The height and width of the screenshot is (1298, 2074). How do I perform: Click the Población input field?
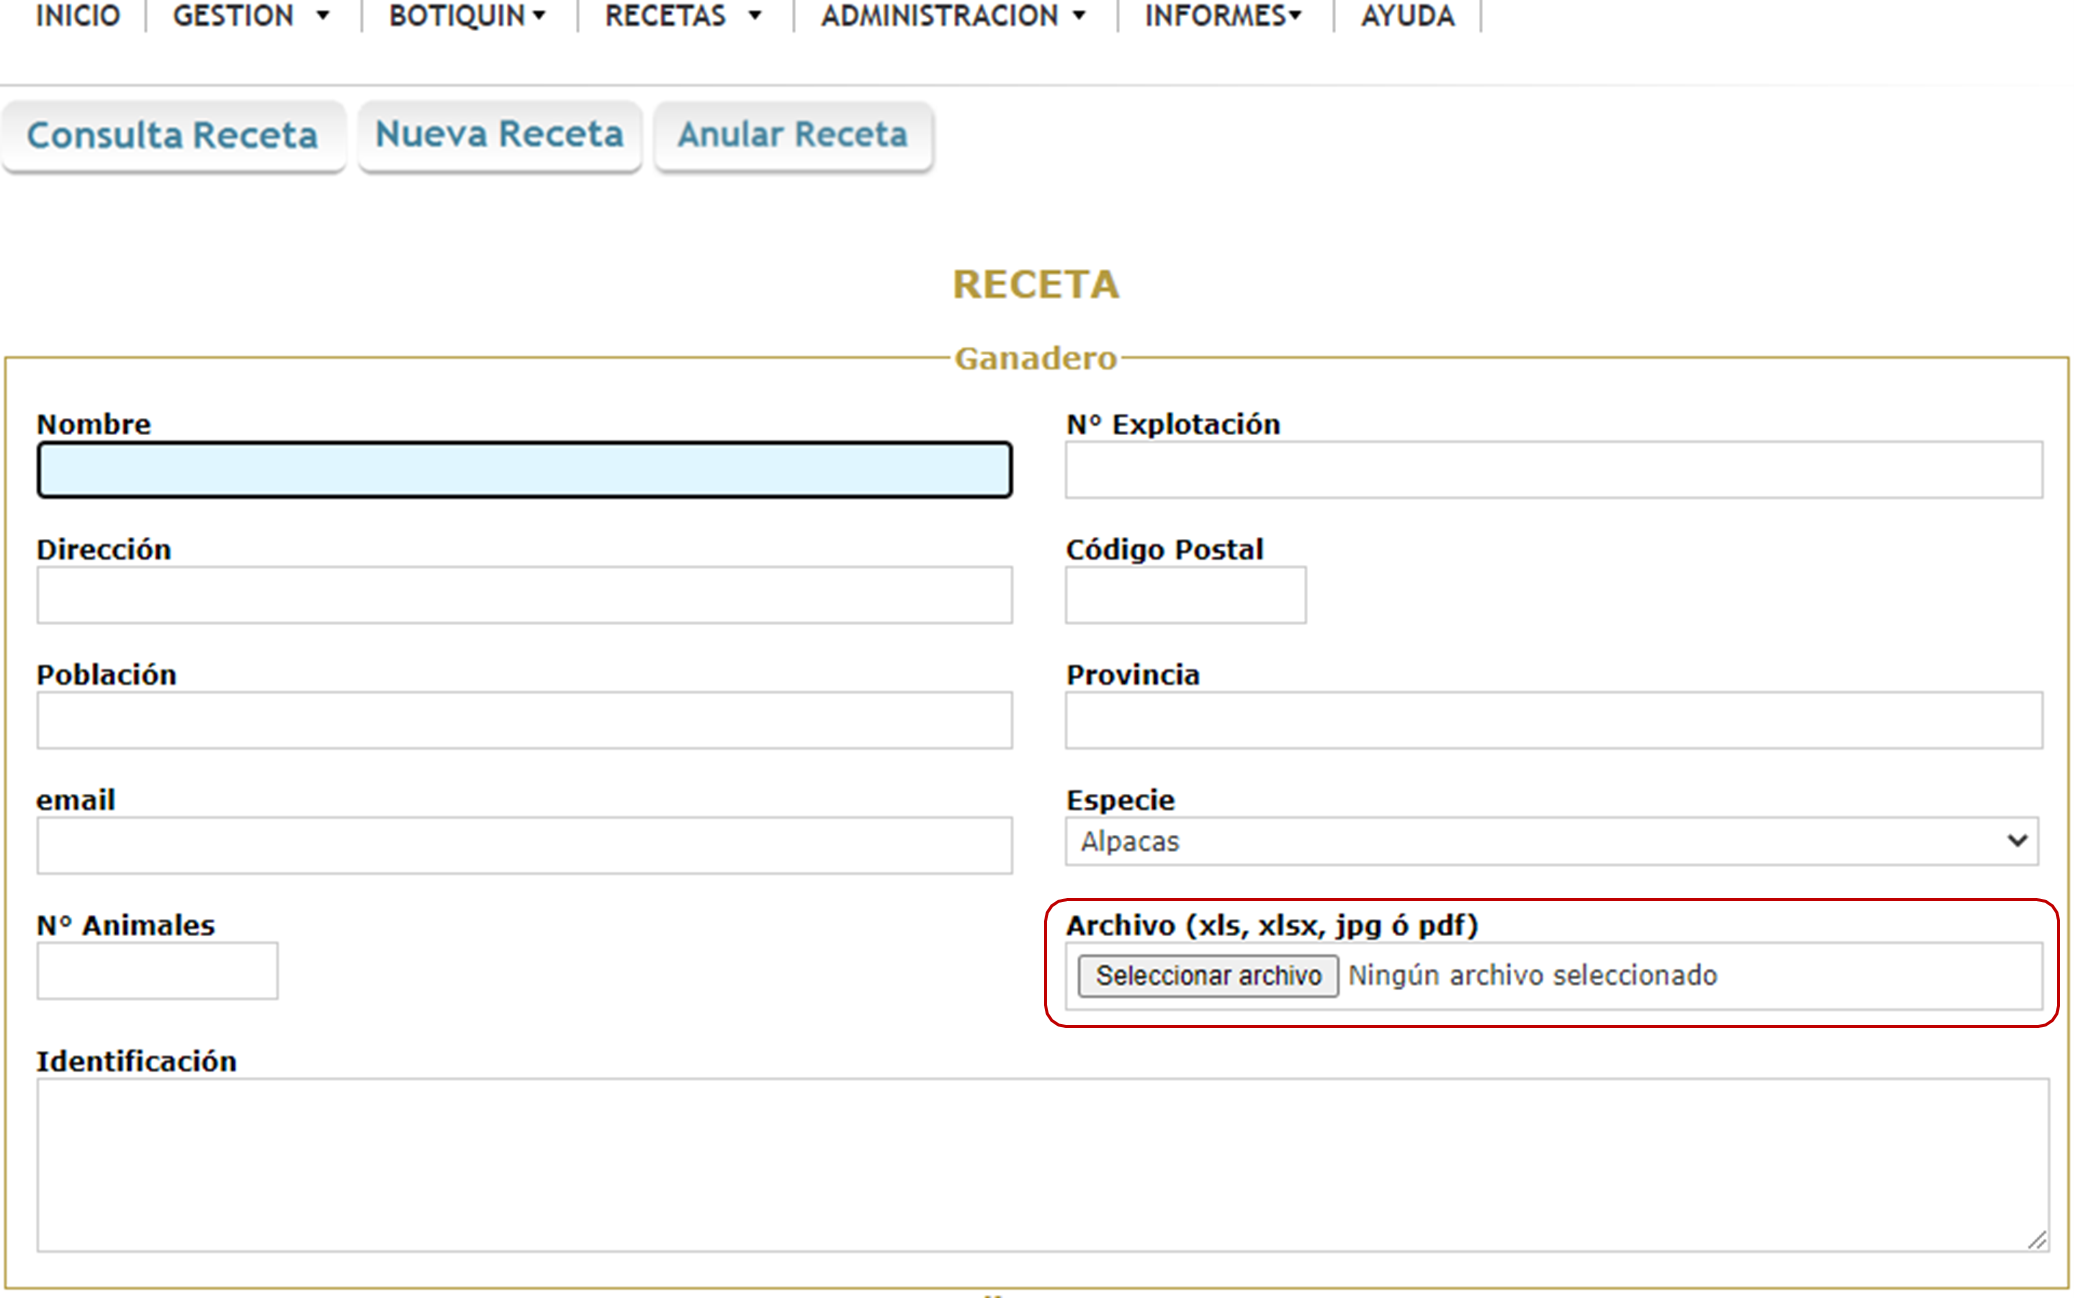coord(524,720)
